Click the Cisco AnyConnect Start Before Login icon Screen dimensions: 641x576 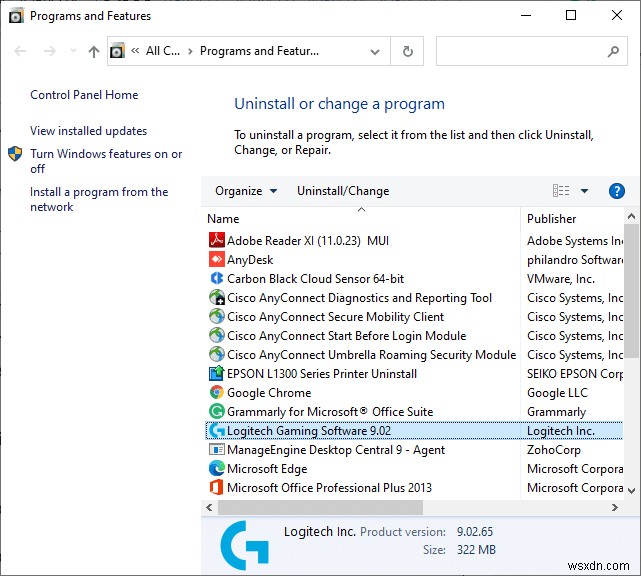coord(216,336)
